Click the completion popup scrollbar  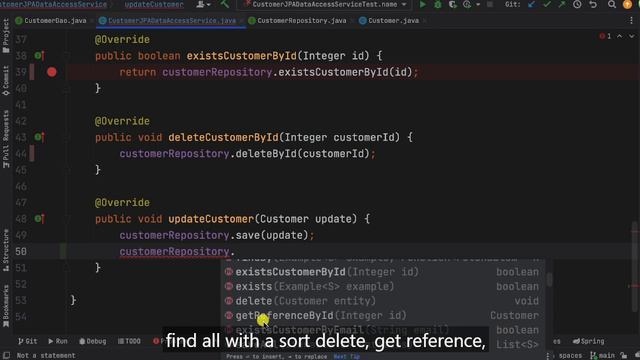point(549,280)
